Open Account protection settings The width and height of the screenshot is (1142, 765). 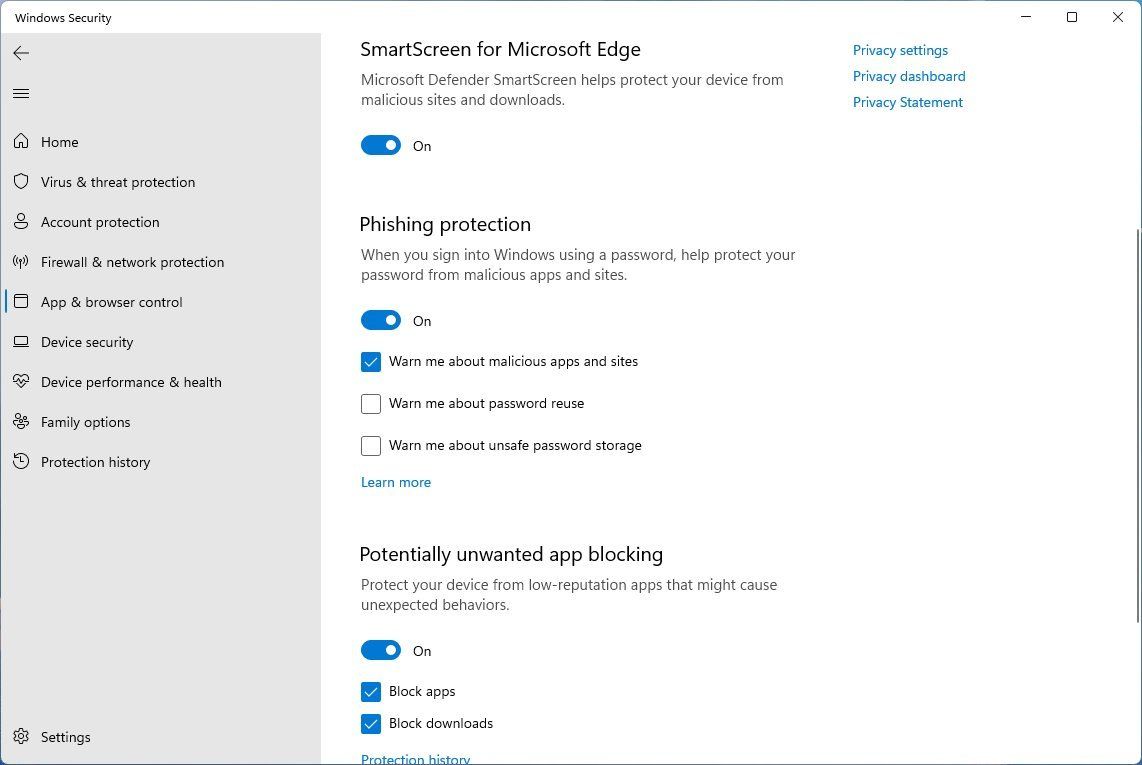(x=99, y=222)
